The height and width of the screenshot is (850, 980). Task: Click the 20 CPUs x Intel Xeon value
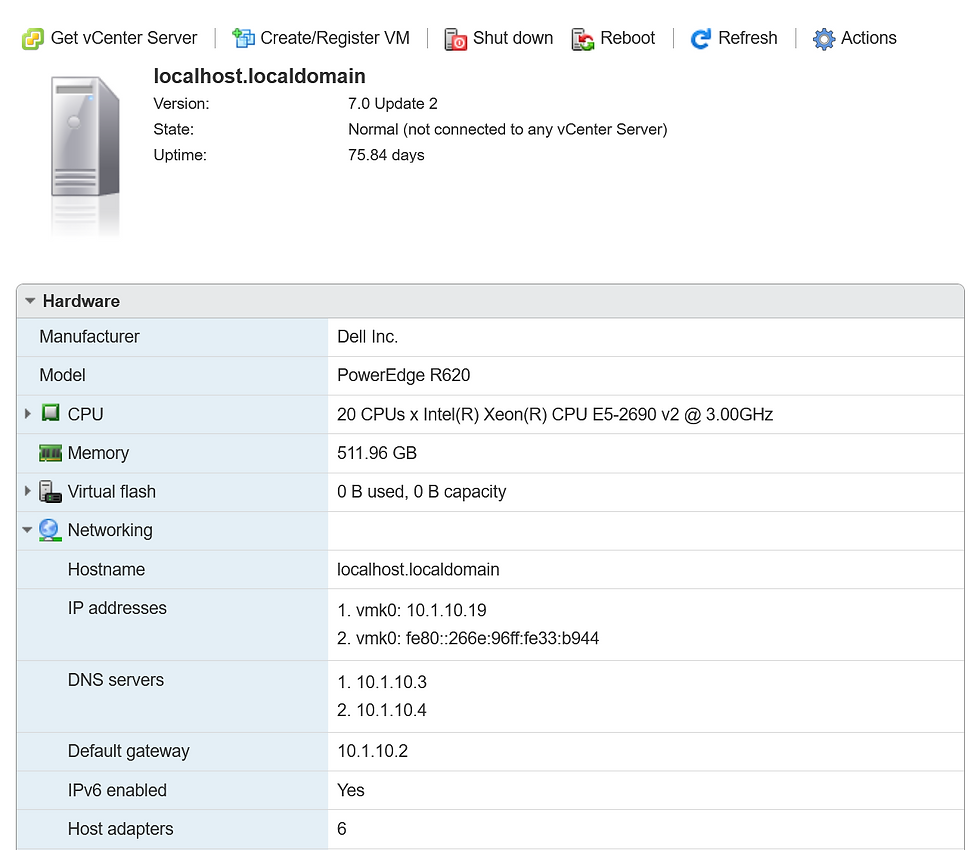[x=554, y=414]
